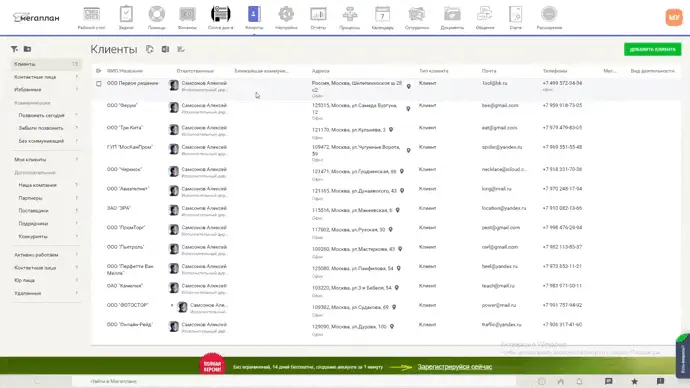Click map pin for ГУП МосКанПром address

pos(408,150)
